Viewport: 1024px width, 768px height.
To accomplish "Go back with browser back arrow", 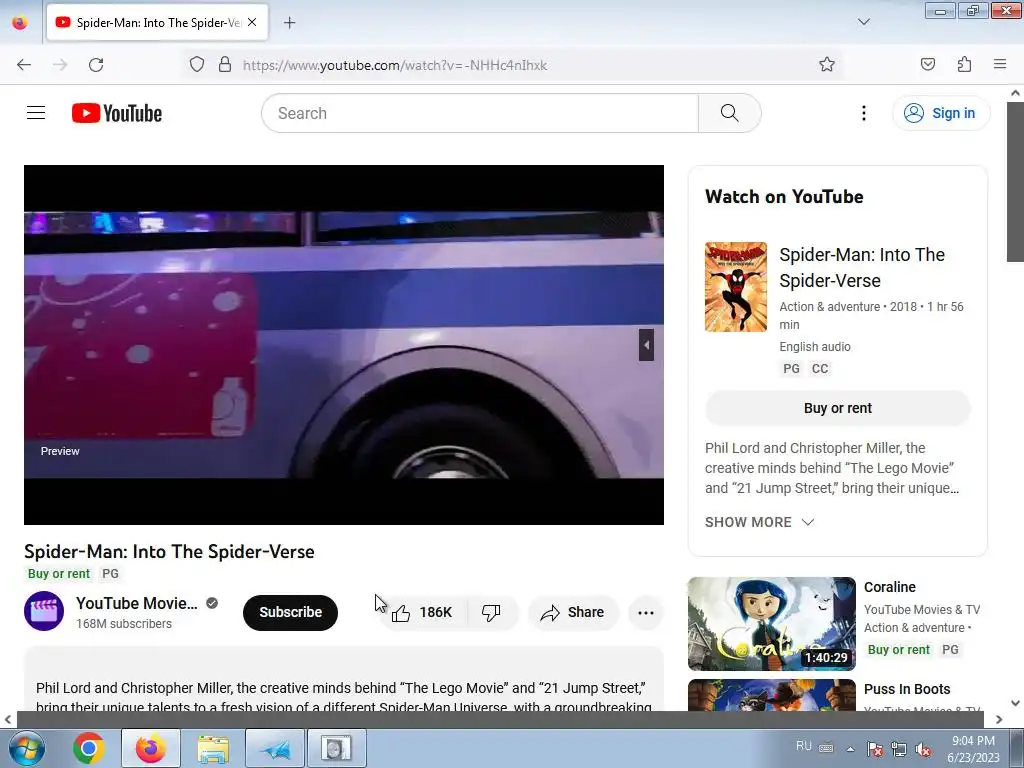I will click(x=24, y=65).
